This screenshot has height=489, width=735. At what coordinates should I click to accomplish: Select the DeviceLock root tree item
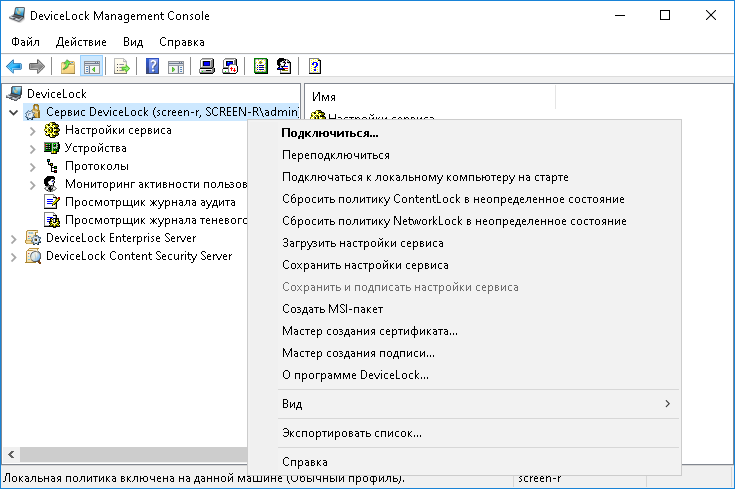57,94
